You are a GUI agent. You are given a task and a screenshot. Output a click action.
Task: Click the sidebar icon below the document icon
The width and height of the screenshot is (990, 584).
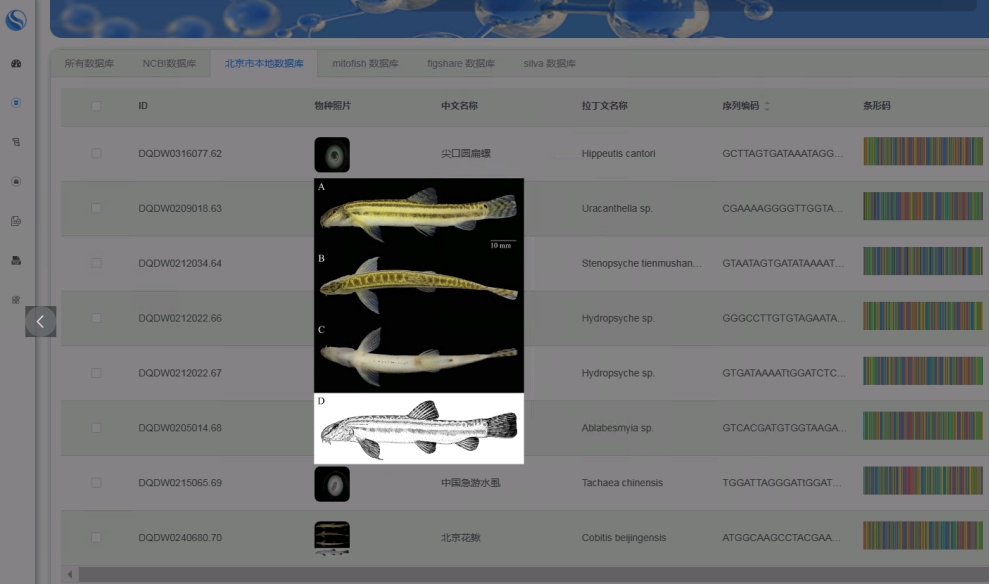[16, 260]
